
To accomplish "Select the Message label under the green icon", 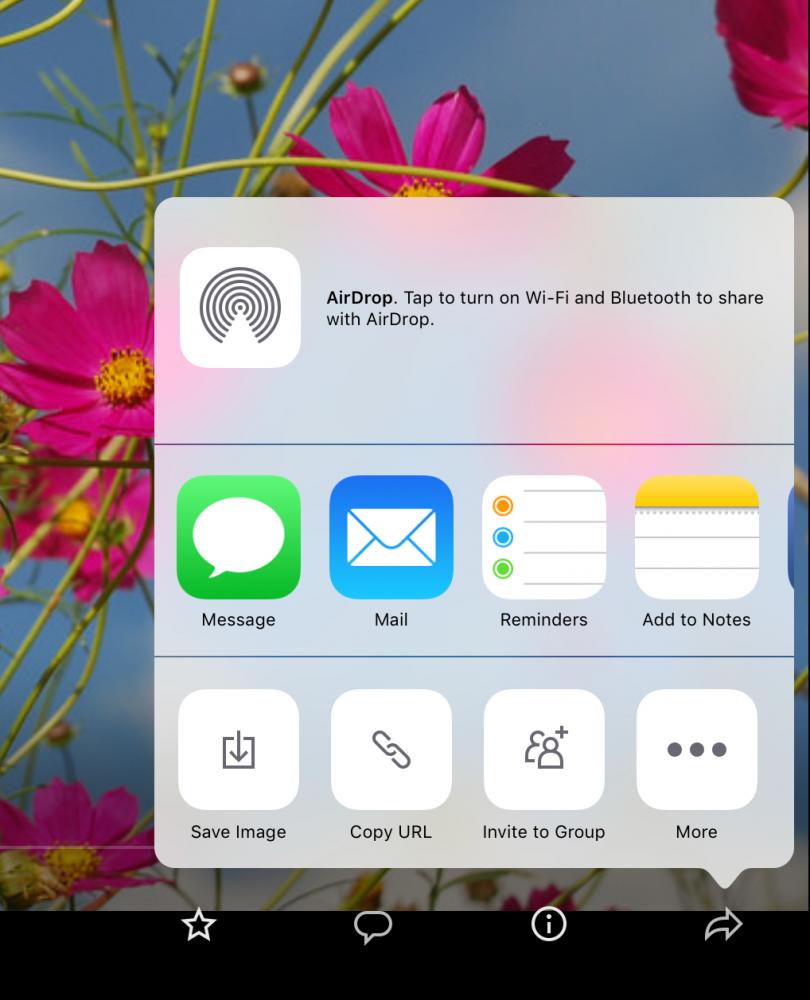I will (x=239, y=619).
